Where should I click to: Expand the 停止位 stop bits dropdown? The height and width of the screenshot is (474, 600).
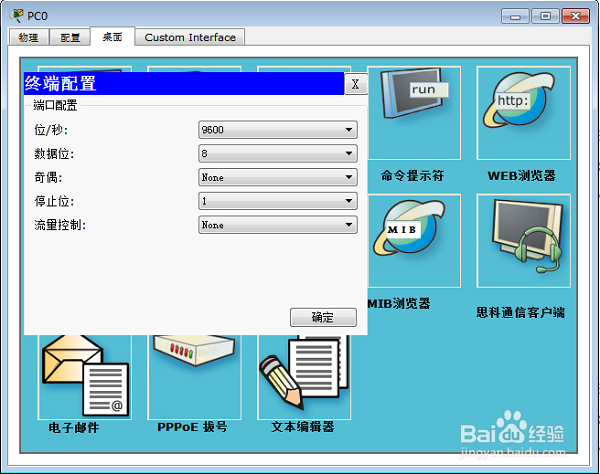(278, 201)
